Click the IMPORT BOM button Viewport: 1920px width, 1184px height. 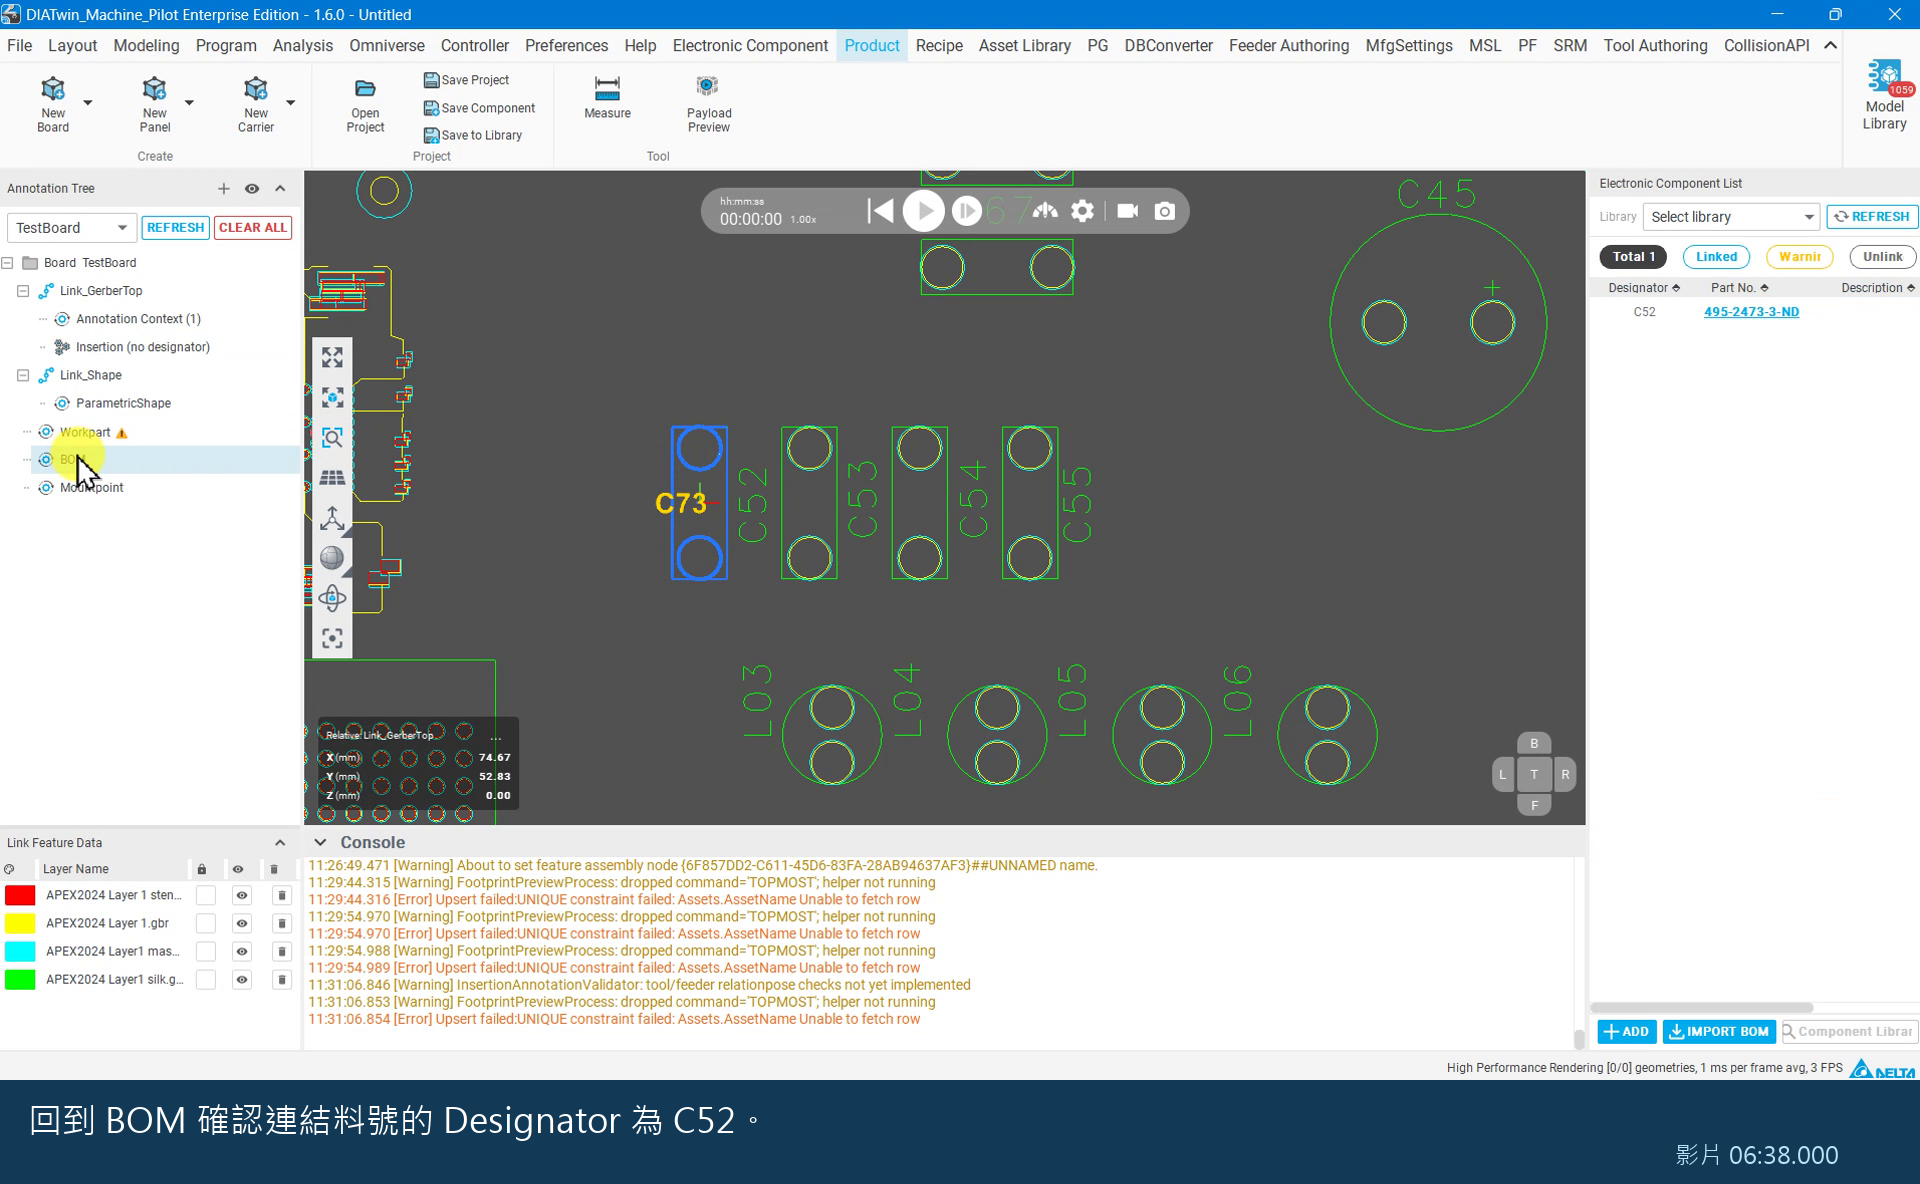1719,1032
